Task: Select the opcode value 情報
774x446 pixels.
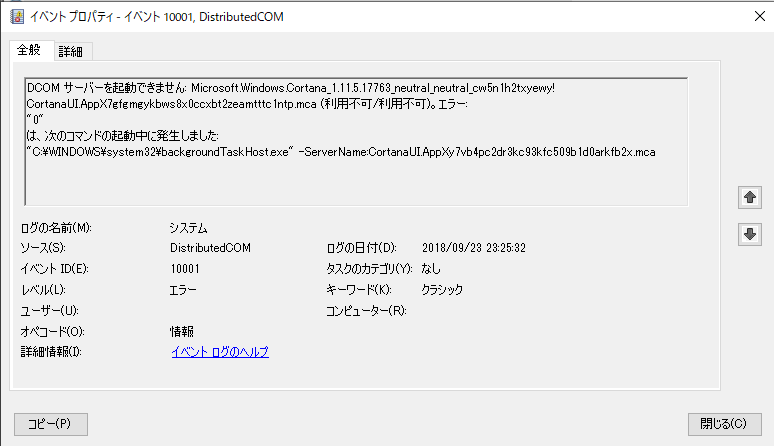Action: click(x=182, y=332)
